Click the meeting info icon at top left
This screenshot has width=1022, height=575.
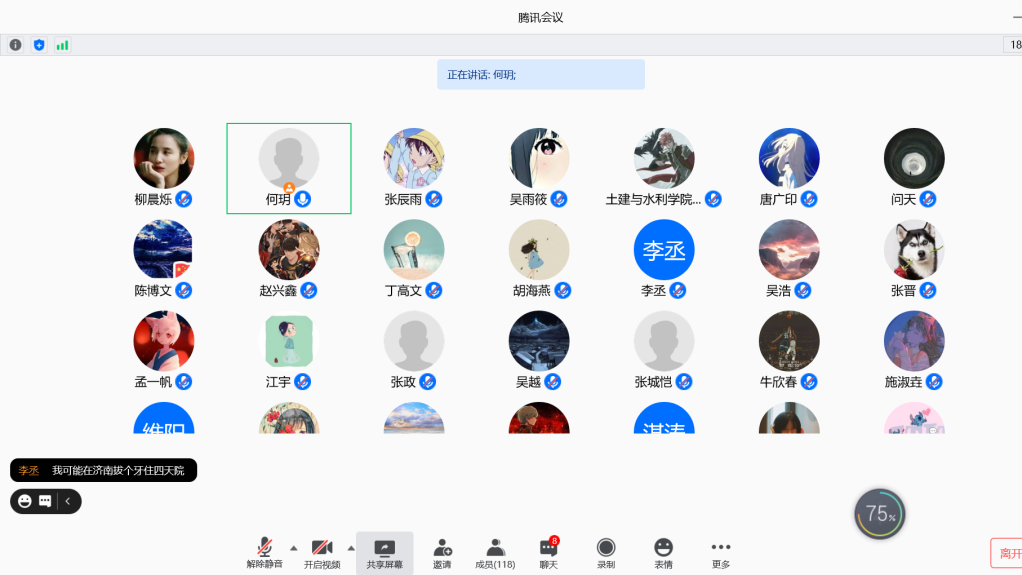coord(16,45)
